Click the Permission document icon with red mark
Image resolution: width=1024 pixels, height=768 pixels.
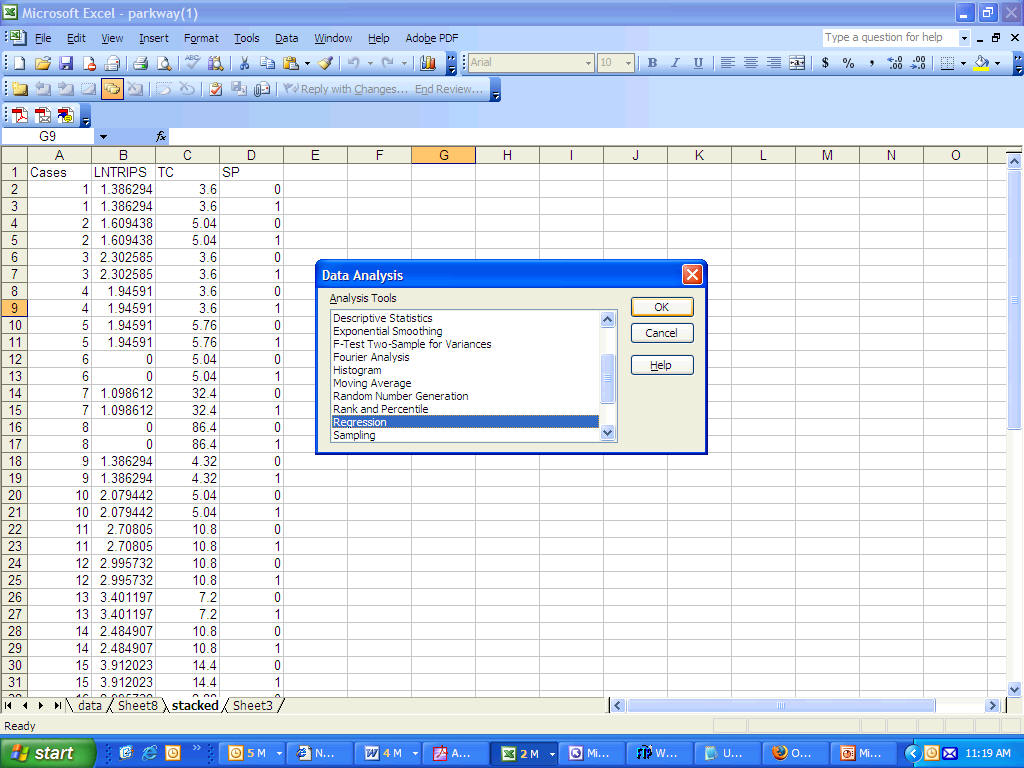89,63
